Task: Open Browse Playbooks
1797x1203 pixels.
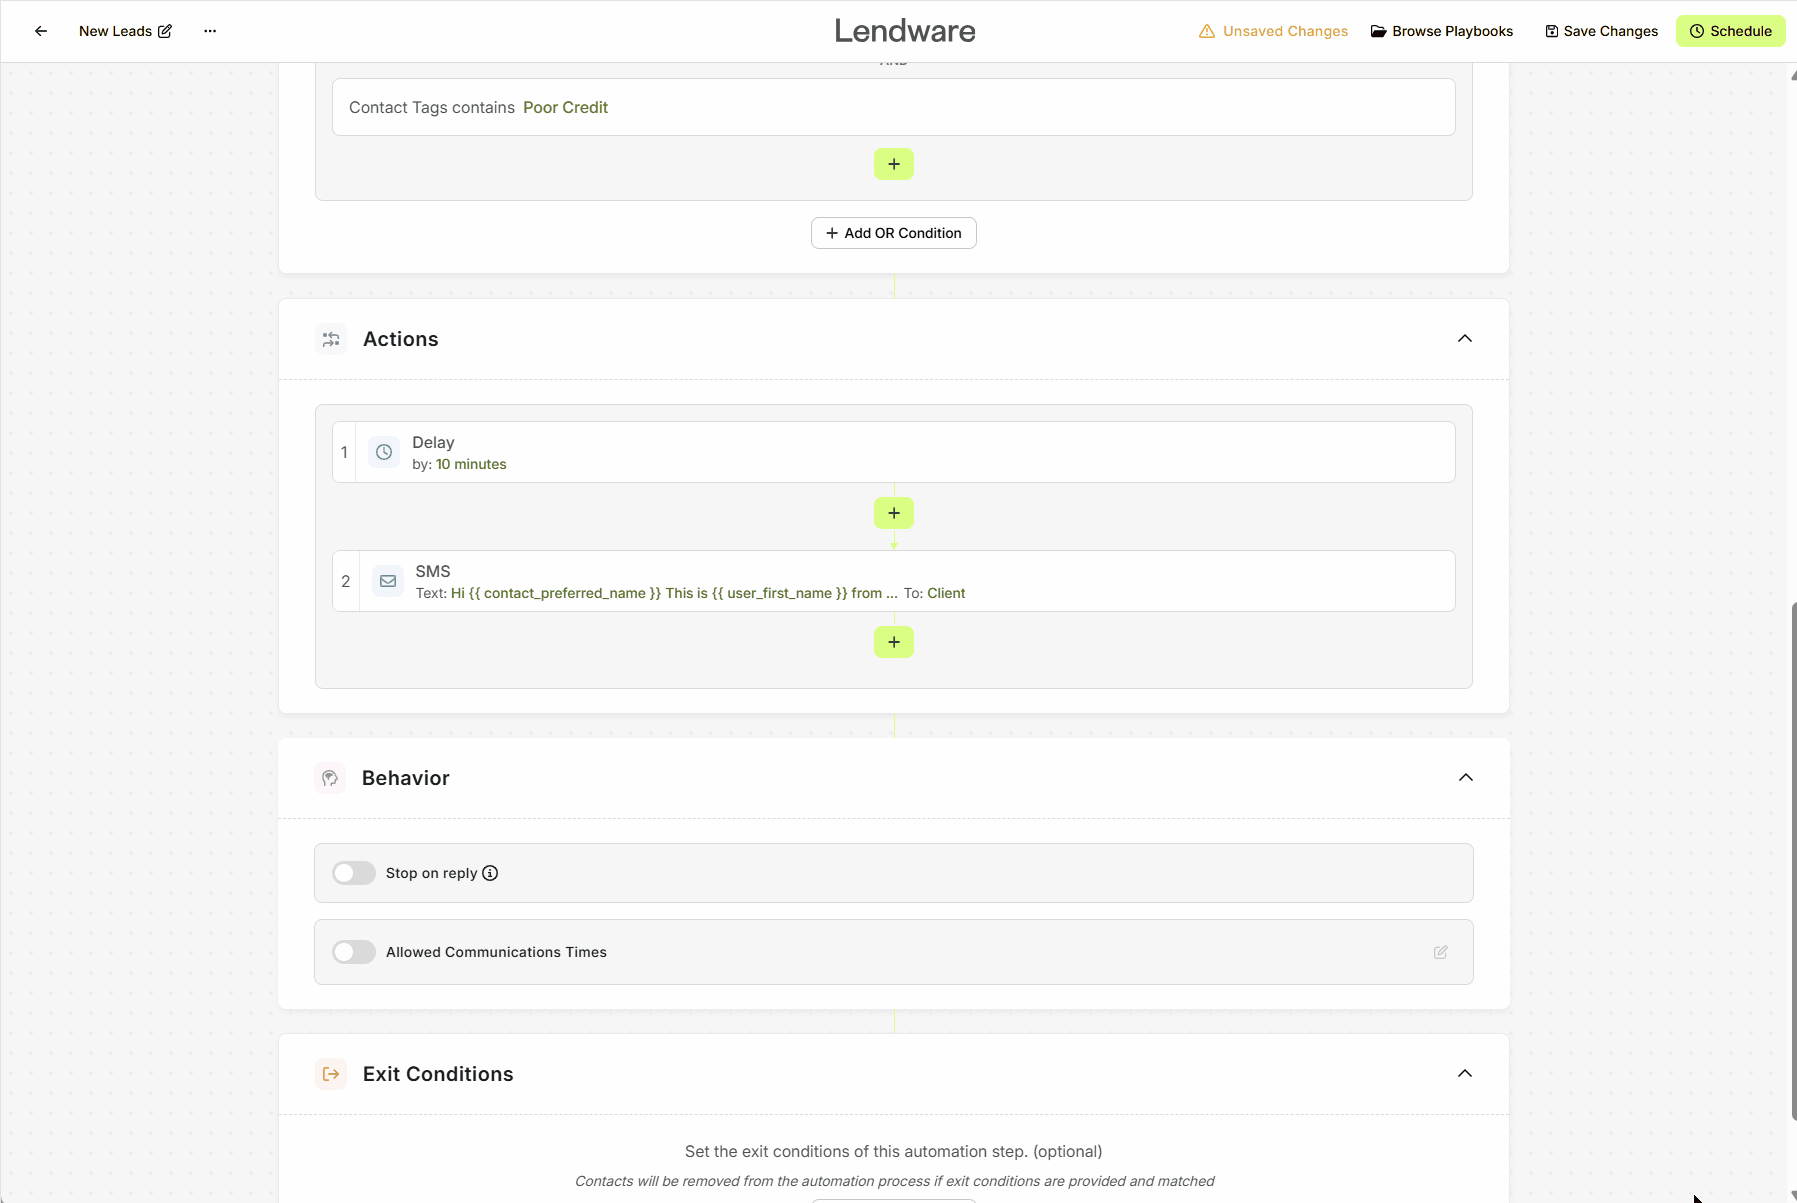Action: pyautogui.click(x=1443, y=31)
